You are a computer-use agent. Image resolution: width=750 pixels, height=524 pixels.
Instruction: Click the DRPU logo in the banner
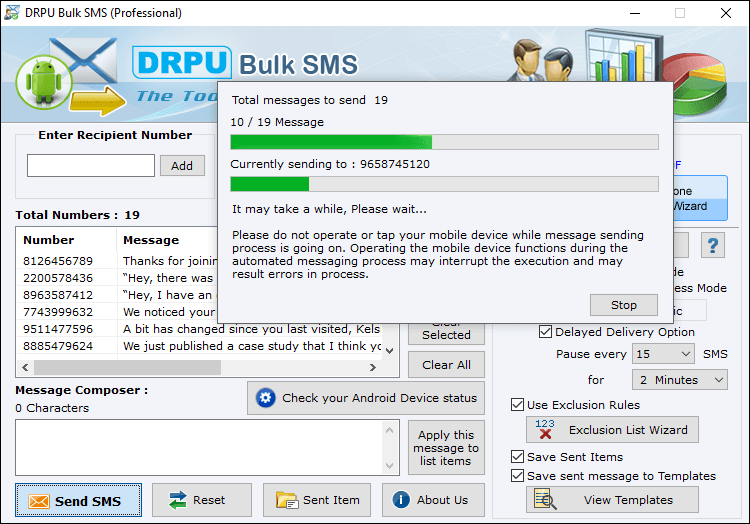tap(182, 62)
